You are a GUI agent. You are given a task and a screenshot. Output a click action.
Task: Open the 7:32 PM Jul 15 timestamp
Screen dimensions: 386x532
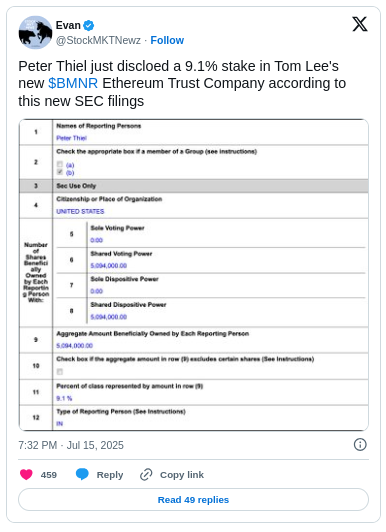[71, 445]
